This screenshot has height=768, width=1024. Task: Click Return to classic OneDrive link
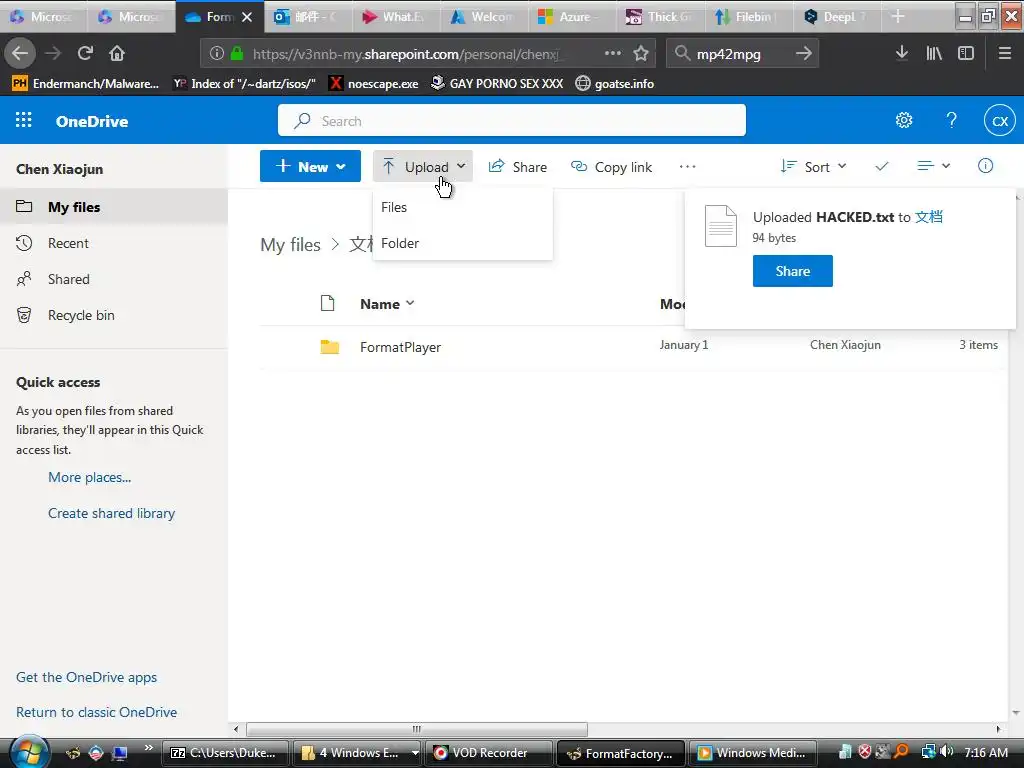[x=96, y=712]
